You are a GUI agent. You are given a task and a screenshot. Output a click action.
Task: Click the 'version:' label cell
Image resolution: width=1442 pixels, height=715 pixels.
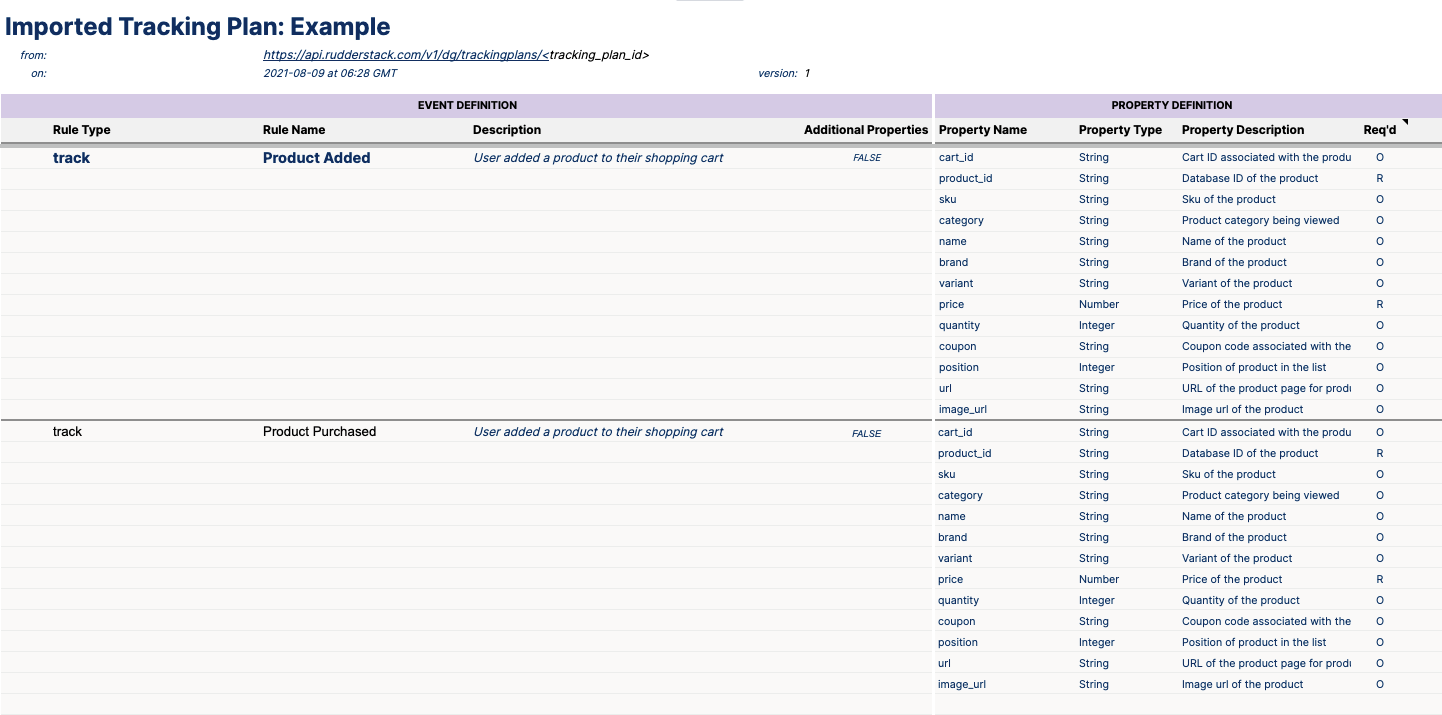pos(778,73)
